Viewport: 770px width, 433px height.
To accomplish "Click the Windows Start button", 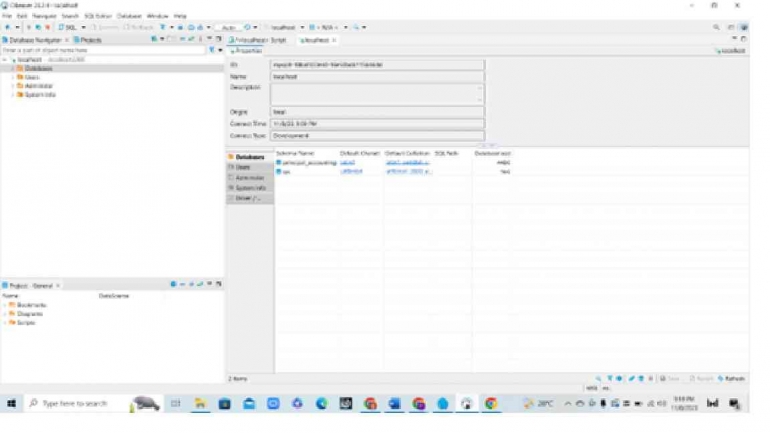I will coord(11,404).
